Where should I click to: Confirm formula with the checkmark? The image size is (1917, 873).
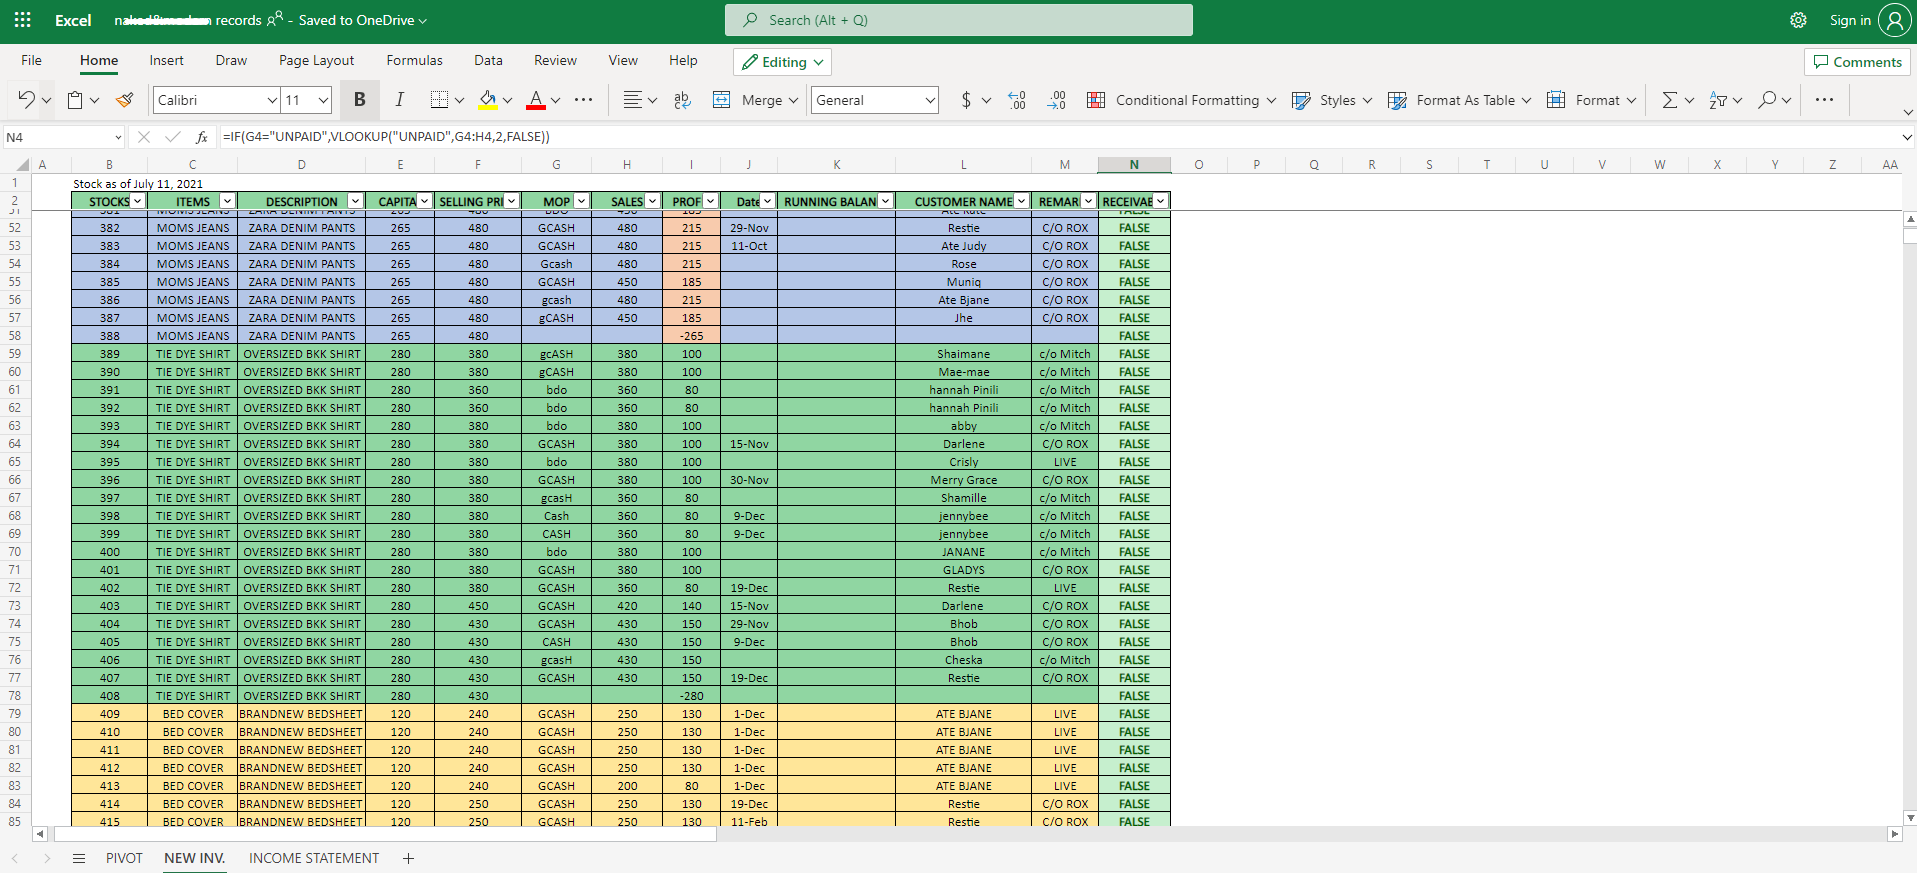pyautogui.click(x=173, y=137)
